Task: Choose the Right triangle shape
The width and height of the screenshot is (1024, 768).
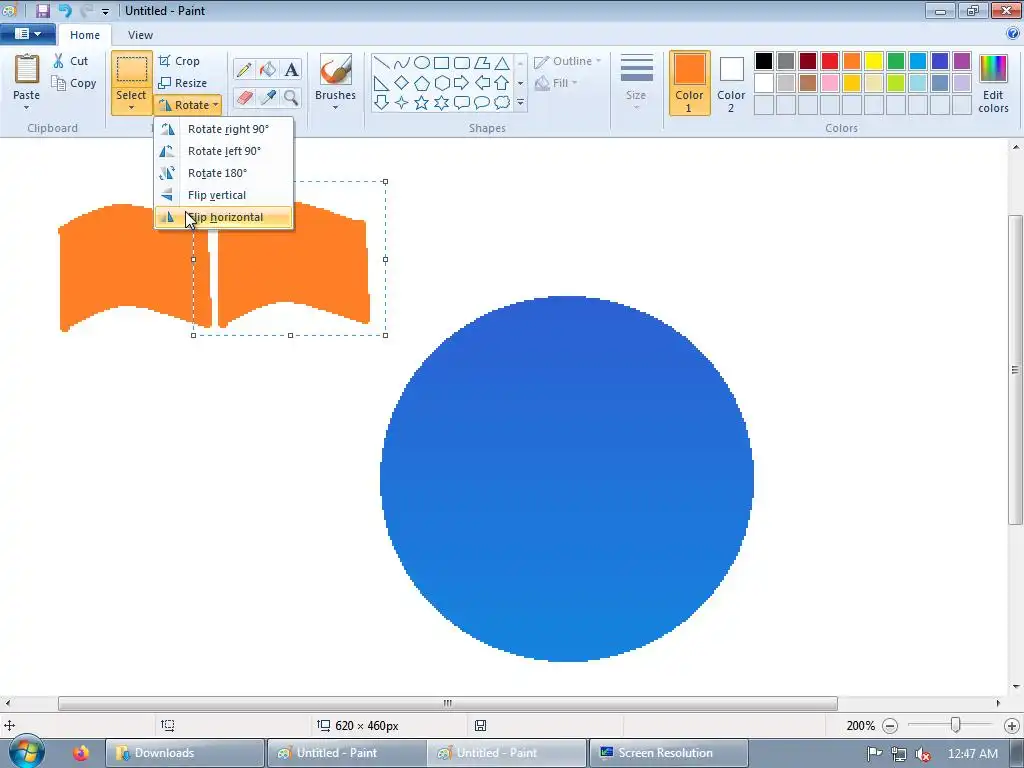Action: [381, 83]
